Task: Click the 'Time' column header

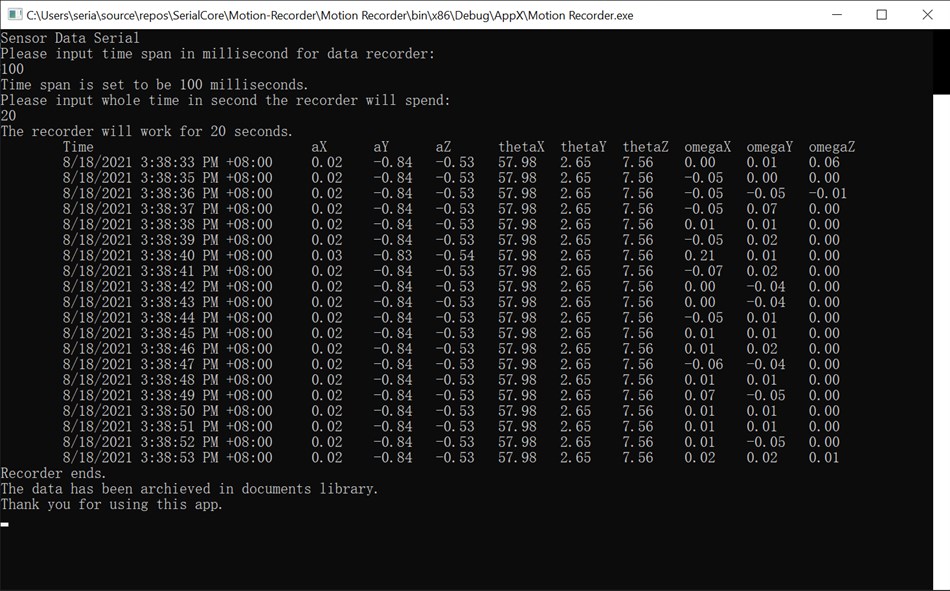Action: pyautogui.click(x=78, y=147)
